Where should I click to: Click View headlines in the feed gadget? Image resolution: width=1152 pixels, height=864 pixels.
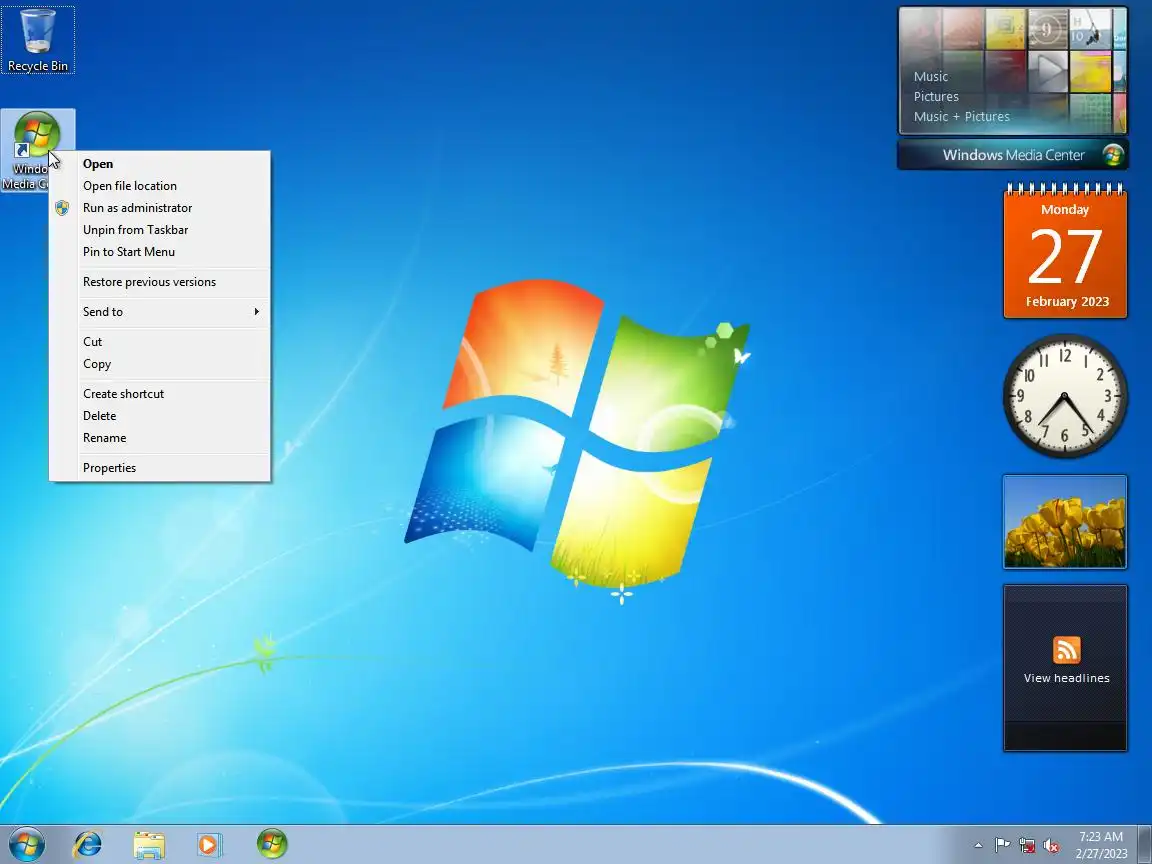coord(1067,678)
